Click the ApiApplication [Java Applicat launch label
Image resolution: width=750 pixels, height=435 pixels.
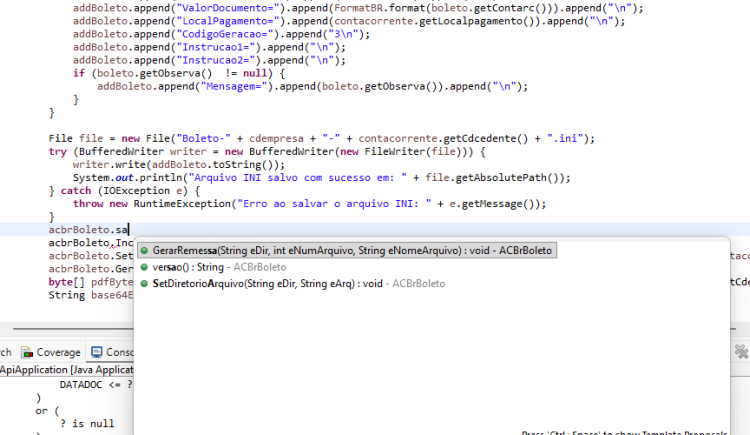click(x=66, y=370)
